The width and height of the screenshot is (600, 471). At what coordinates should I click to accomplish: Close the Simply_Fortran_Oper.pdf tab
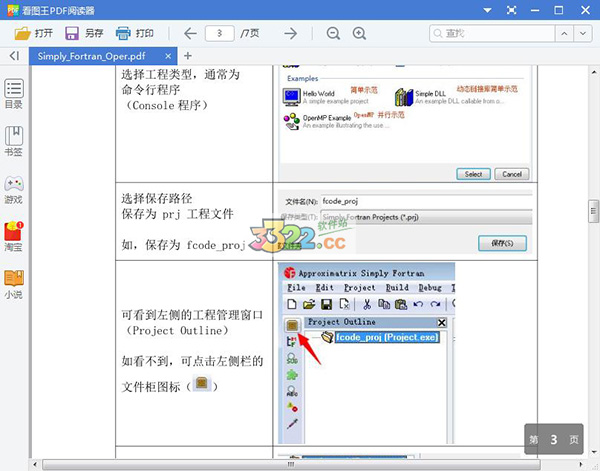168,56
